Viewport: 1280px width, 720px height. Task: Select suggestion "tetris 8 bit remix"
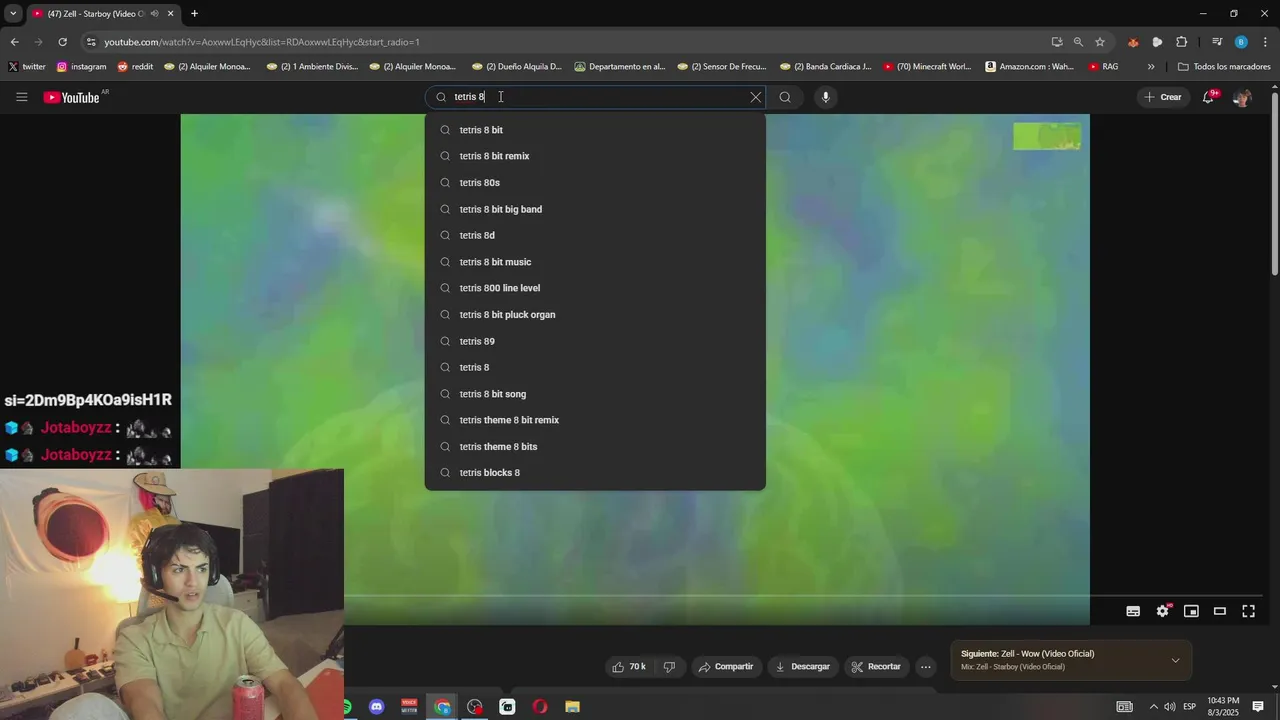595,156
